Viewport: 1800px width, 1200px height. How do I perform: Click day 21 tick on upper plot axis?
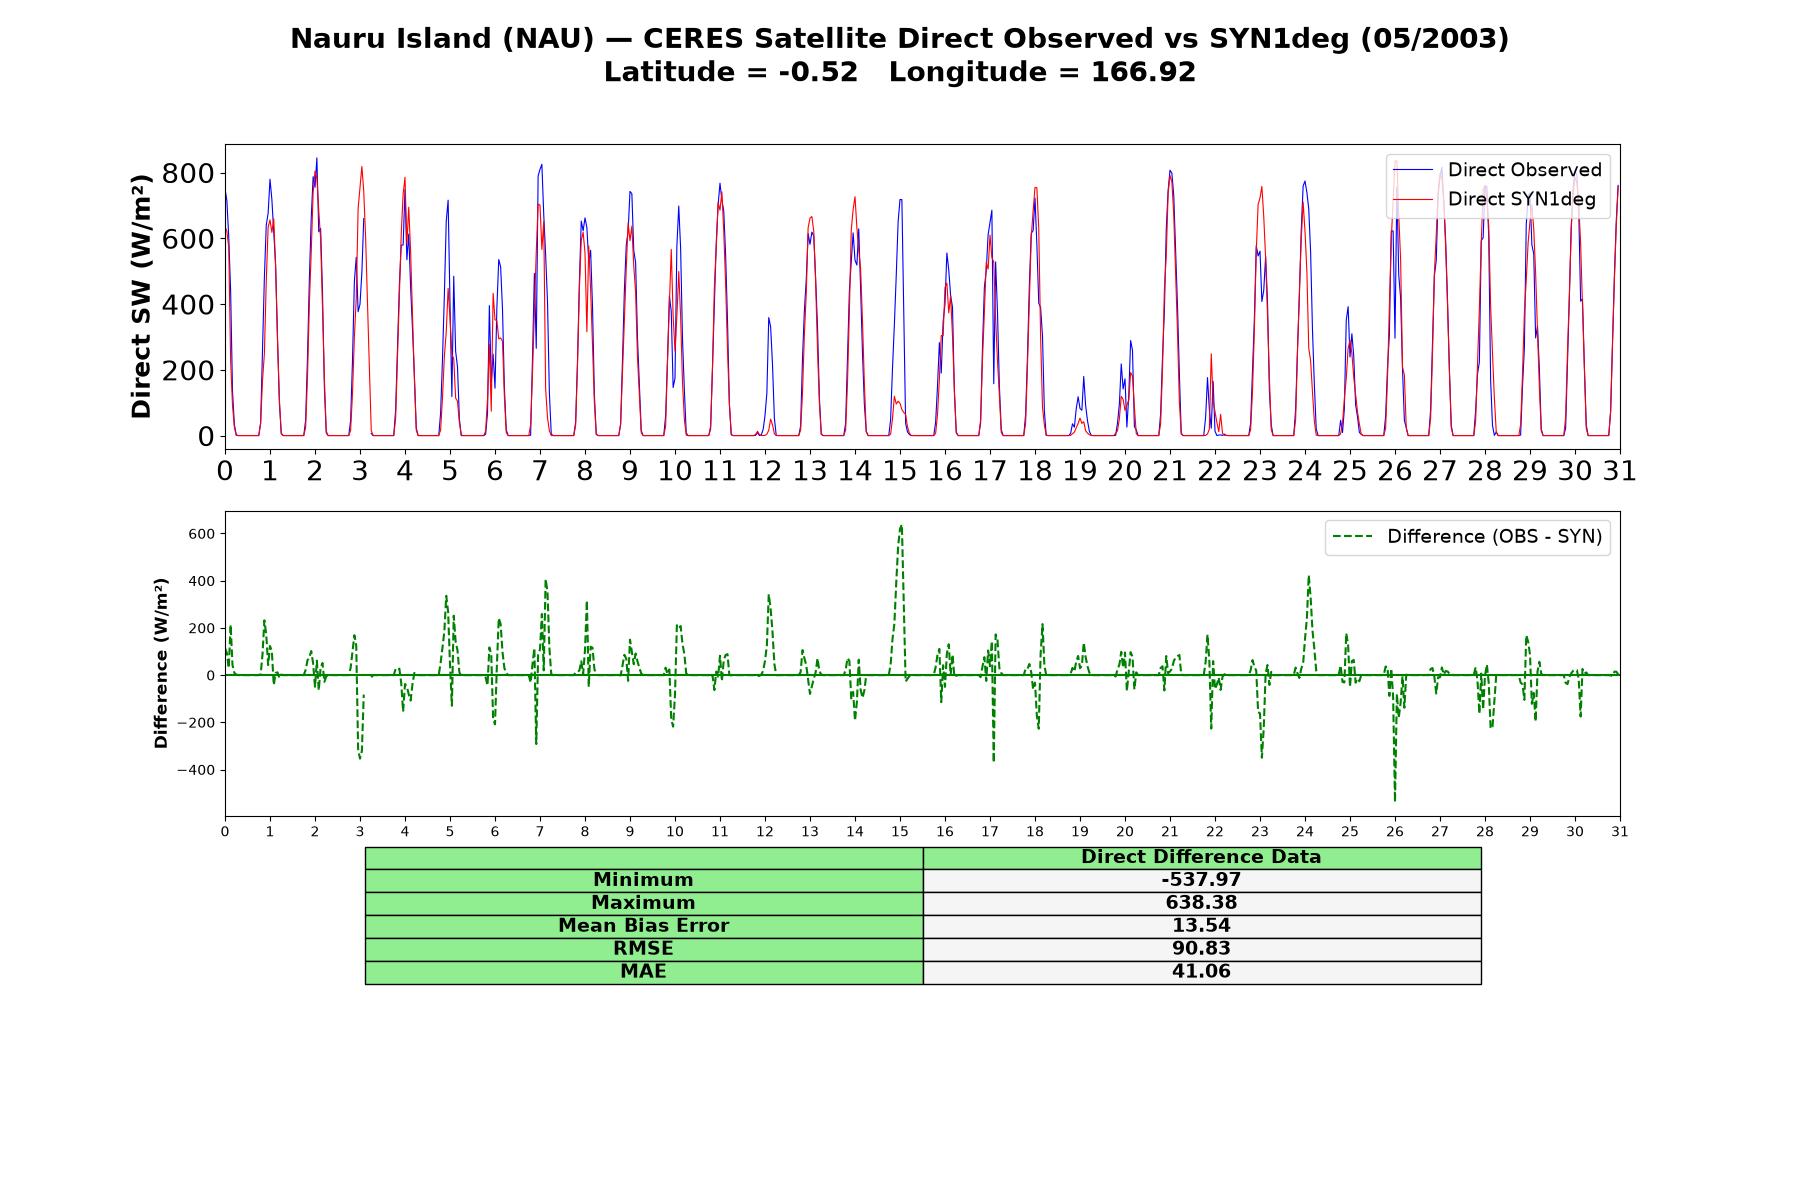(1170, 469)
